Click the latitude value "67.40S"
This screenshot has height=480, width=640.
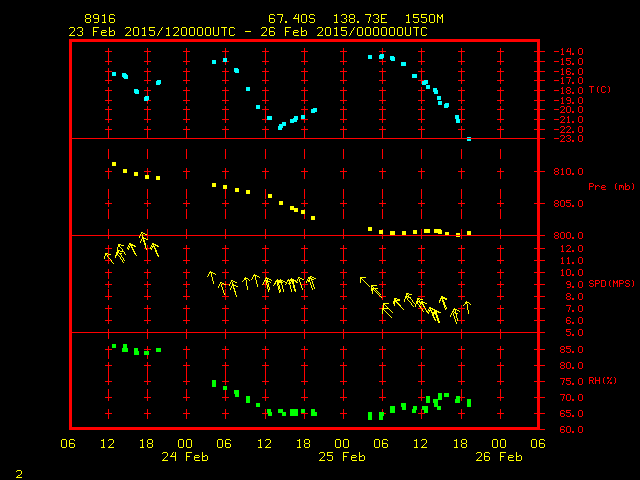point(292,19)
